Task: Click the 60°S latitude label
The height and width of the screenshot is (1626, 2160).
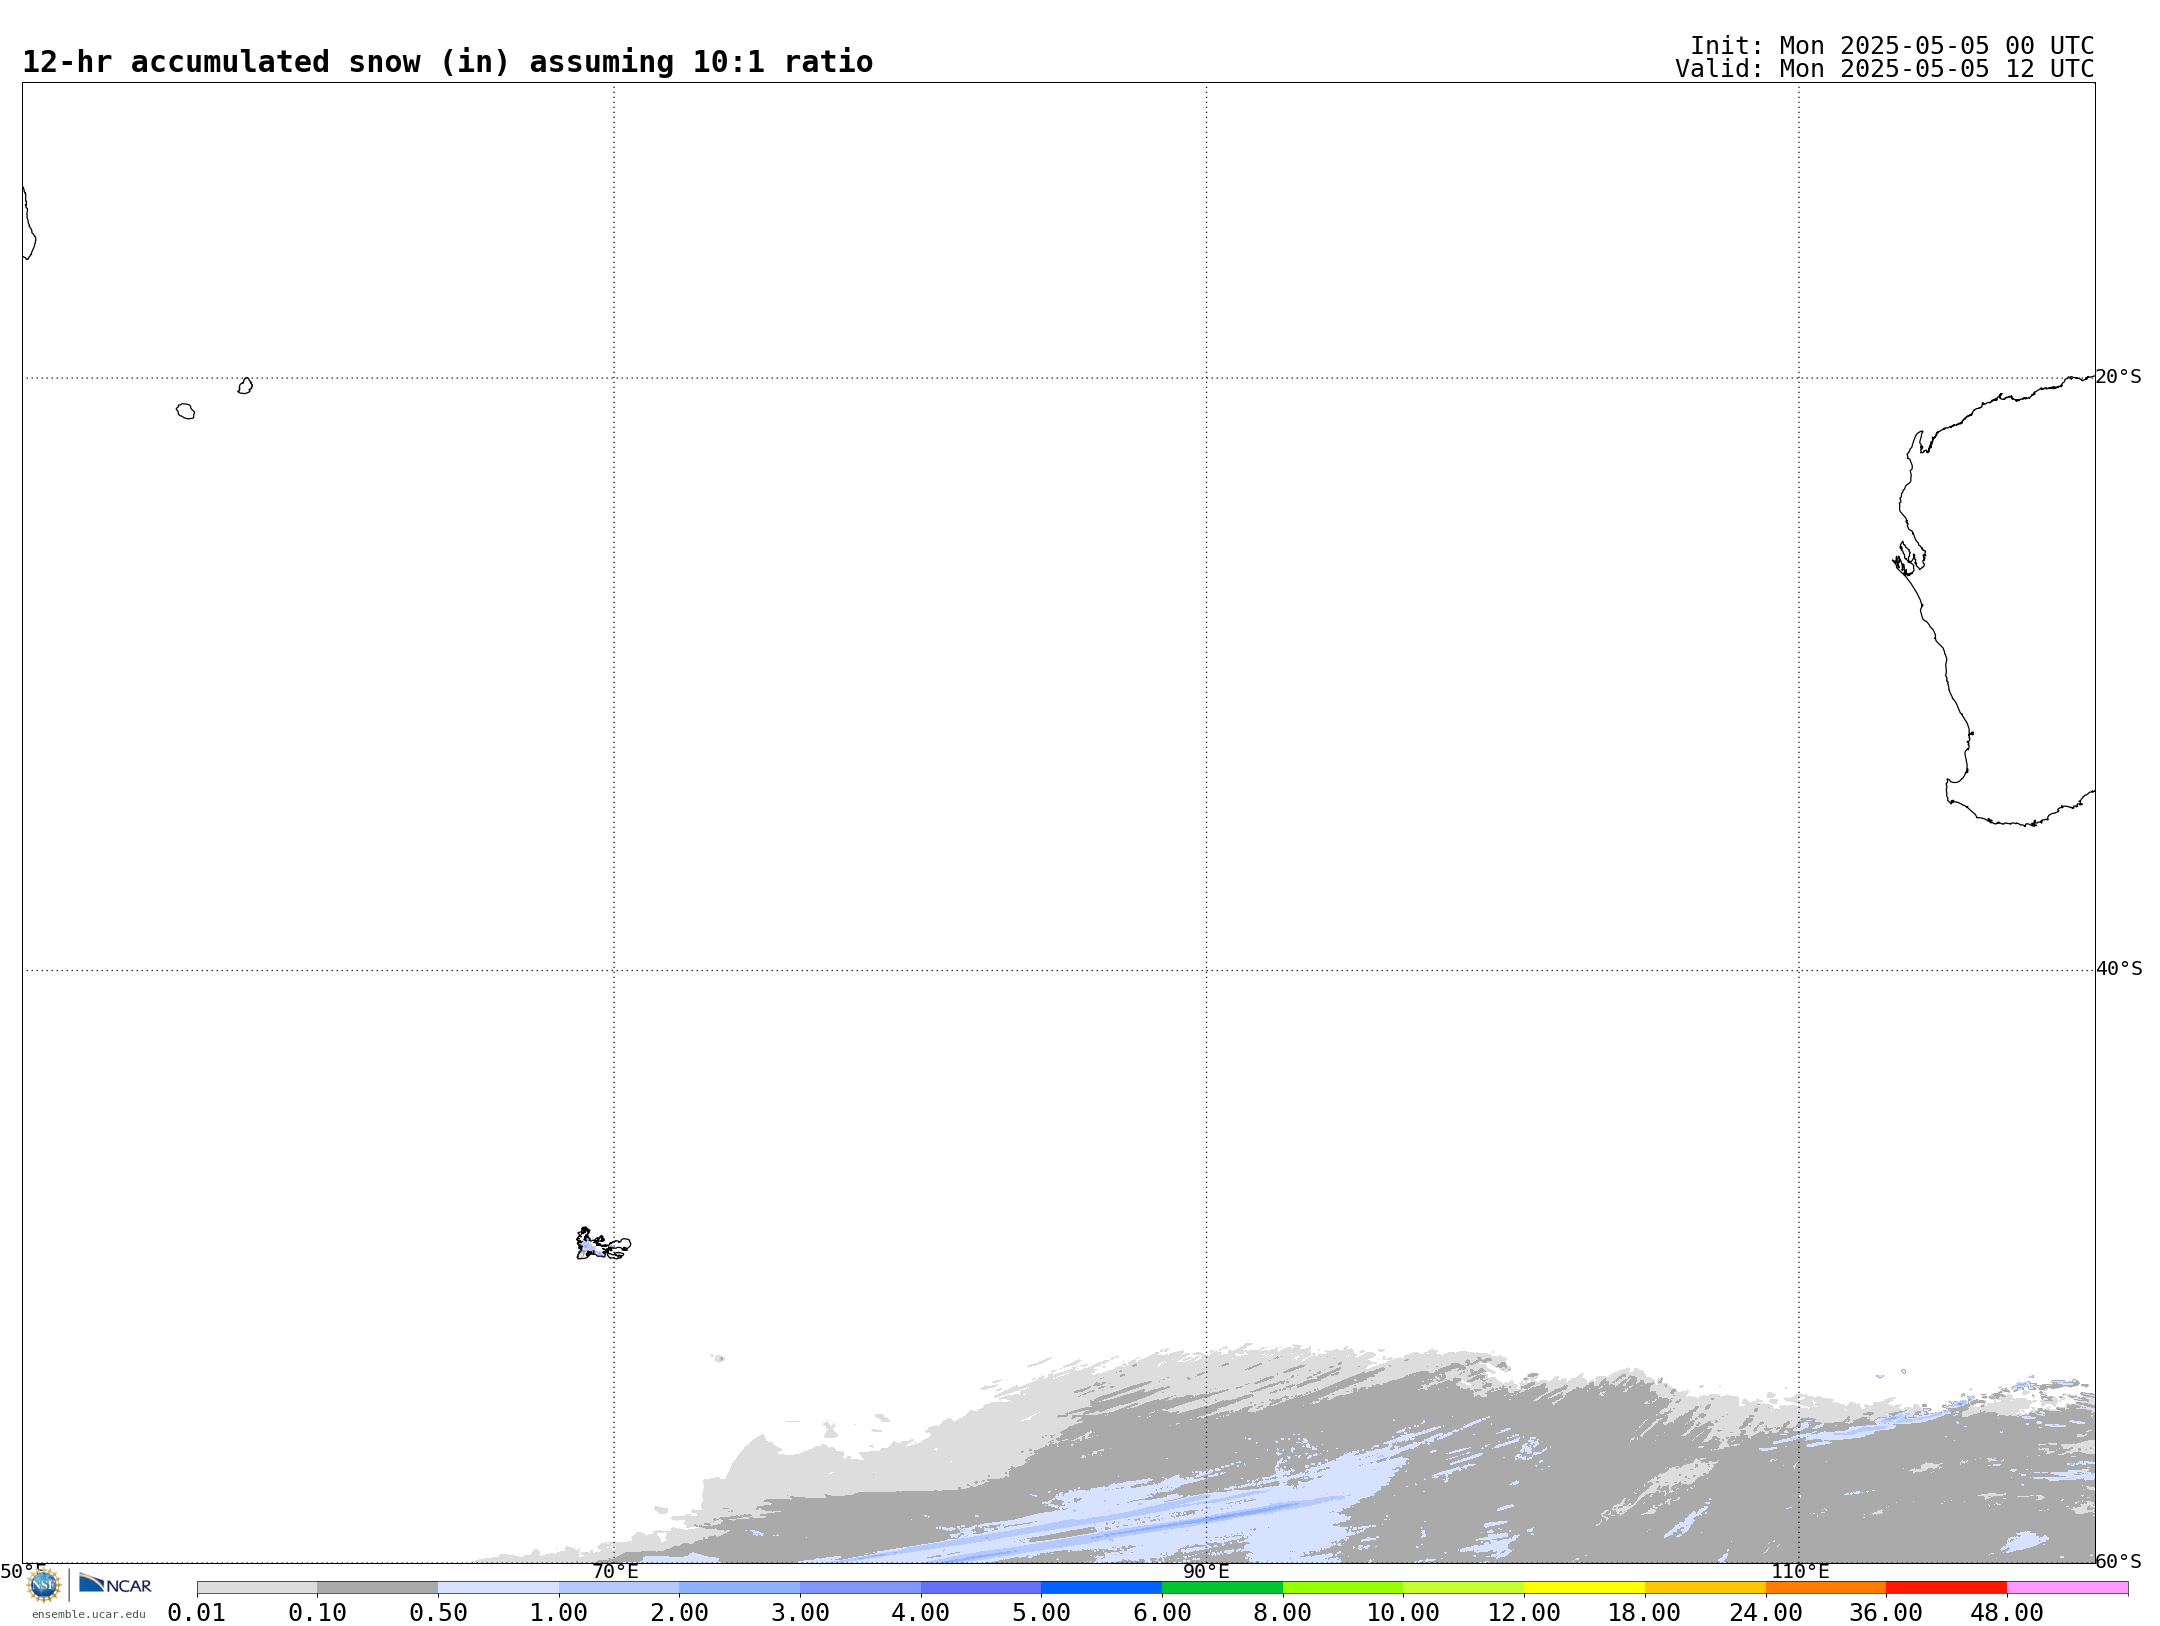Action: tap(2118, 1561)
